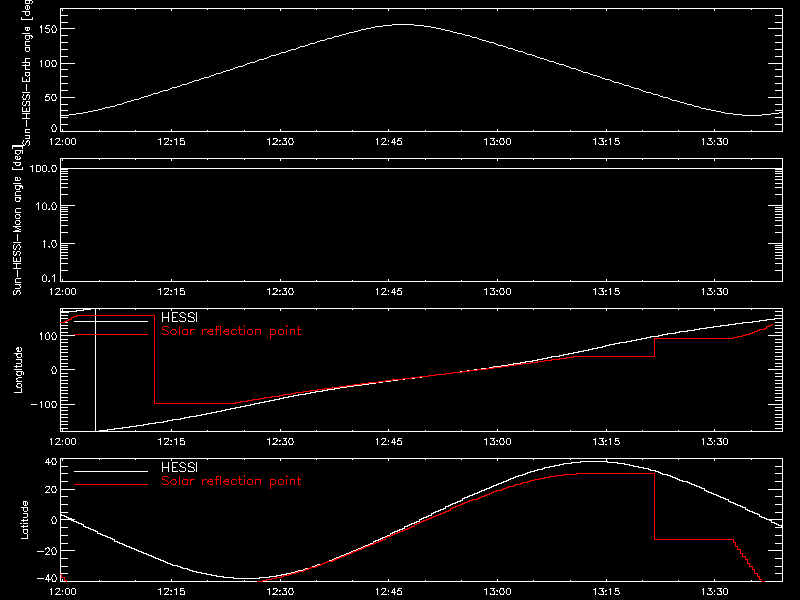800x600 pixels.
Task: Click red legend line in Longitude plot
Action: pyautogui.click(x=111, y=335)
